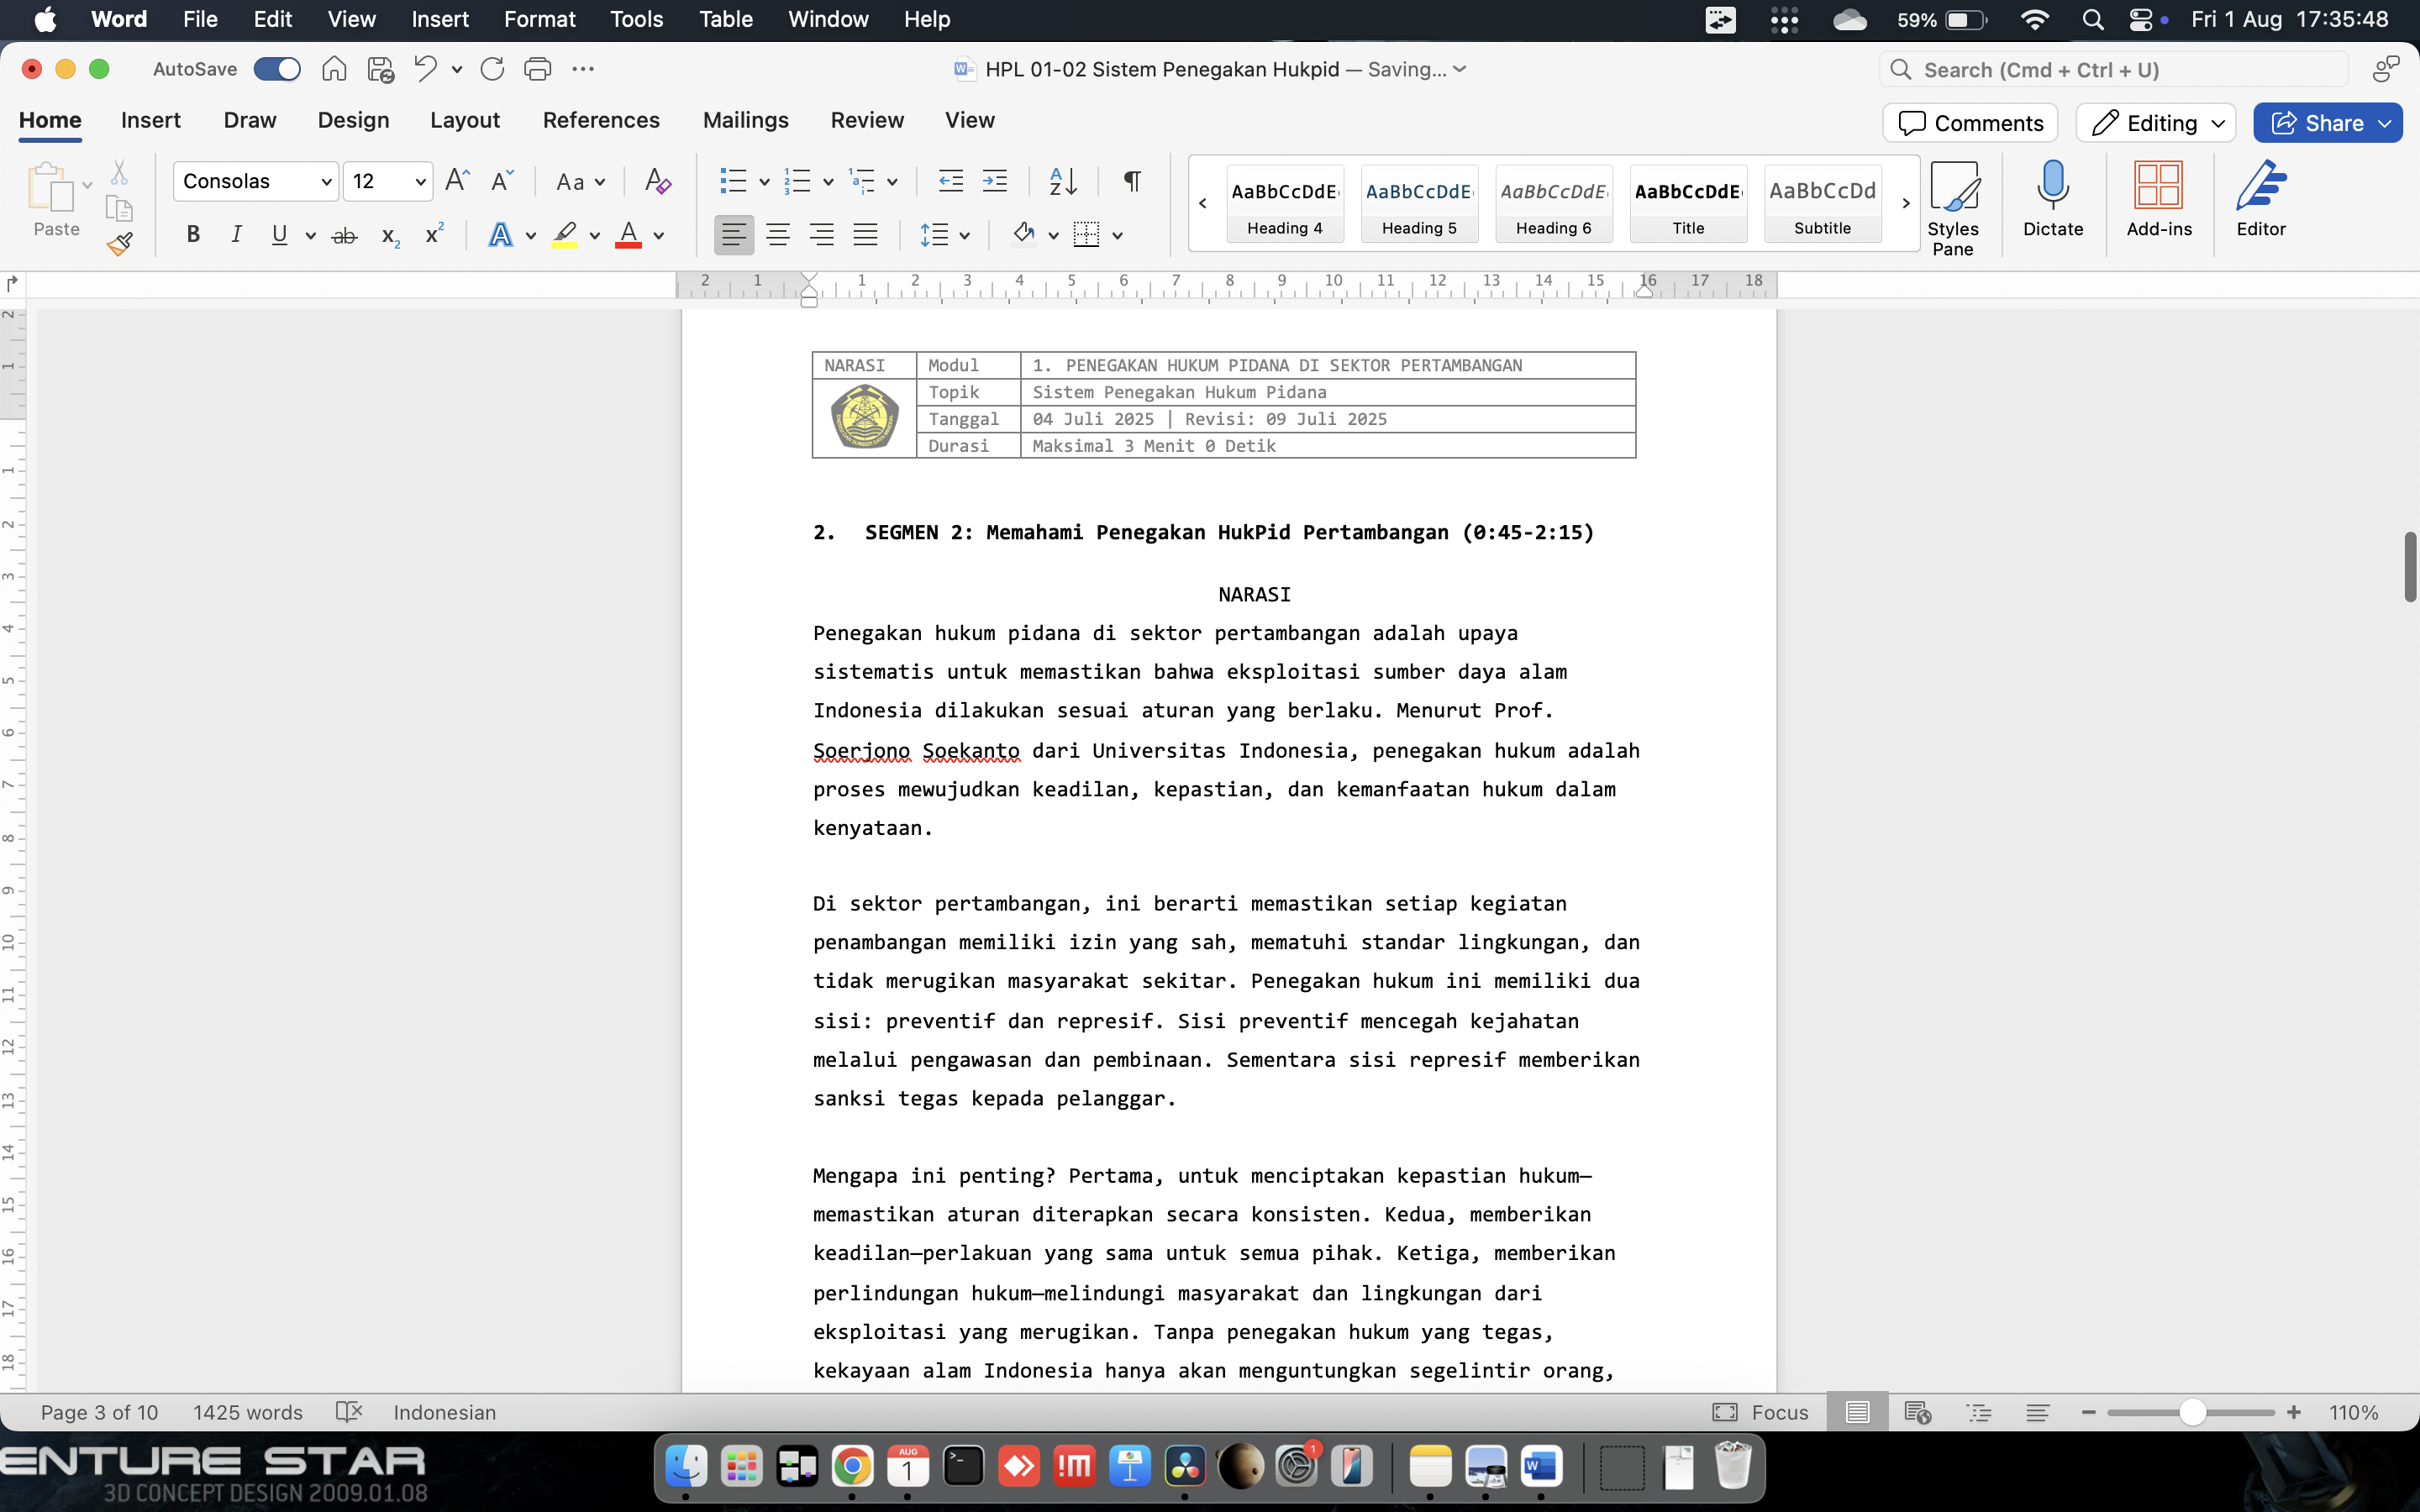Show paragraph marks with pilcrow icon
The width and height of the screenshot is (2420, 1512).
pyautogui.click(x=1131, y=181)
